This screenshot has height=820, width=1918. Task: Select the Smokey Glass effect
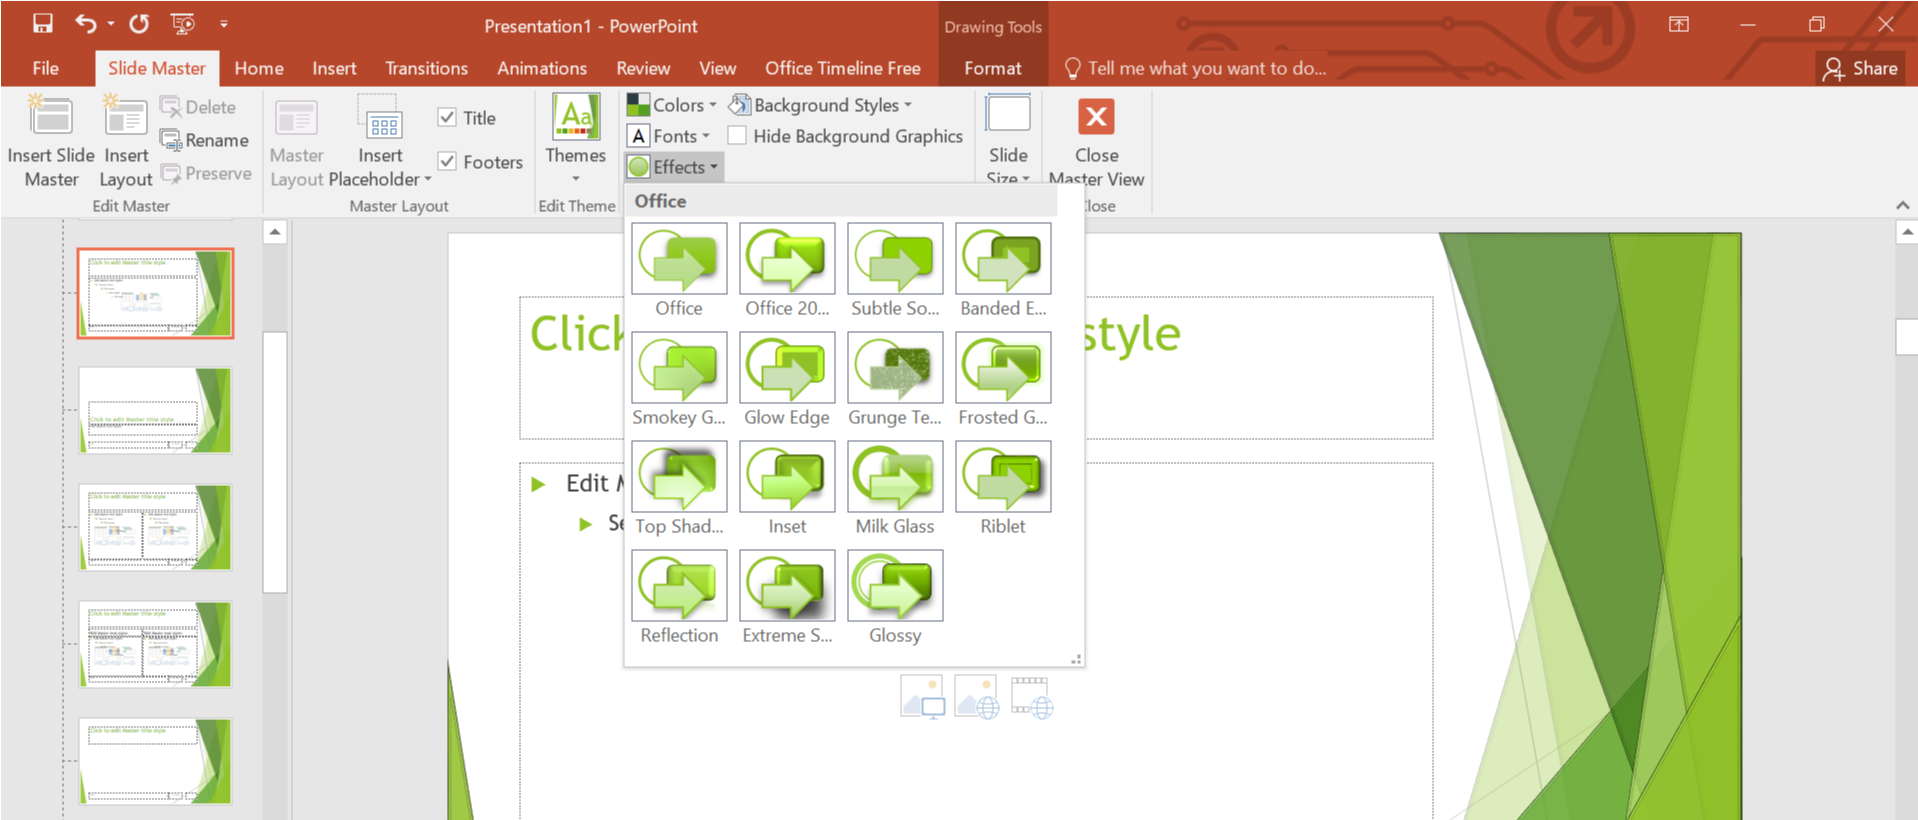[679, 380]
